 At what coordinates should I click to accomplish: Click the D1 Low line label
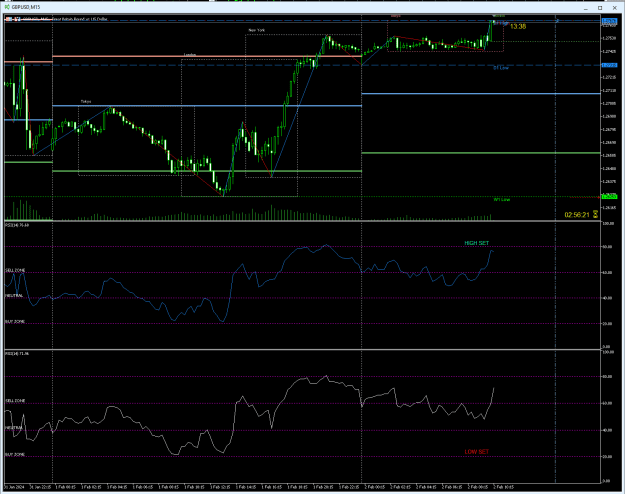pos(501,68)
